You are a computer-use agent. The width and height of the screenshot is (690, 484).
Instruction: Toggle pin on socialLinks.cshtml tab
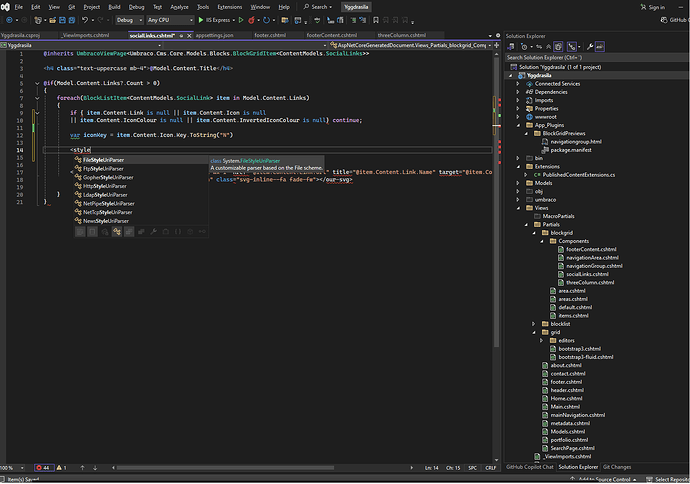pos(181,36)
